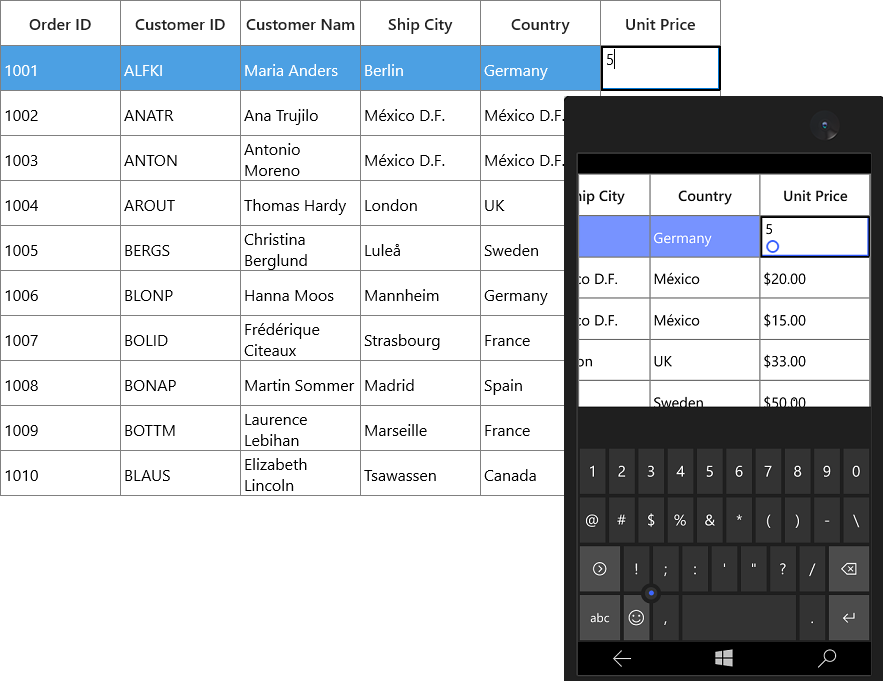Tap the Country column header on the phone
Viewport: 883px width, 681px height.
point(705,195)
